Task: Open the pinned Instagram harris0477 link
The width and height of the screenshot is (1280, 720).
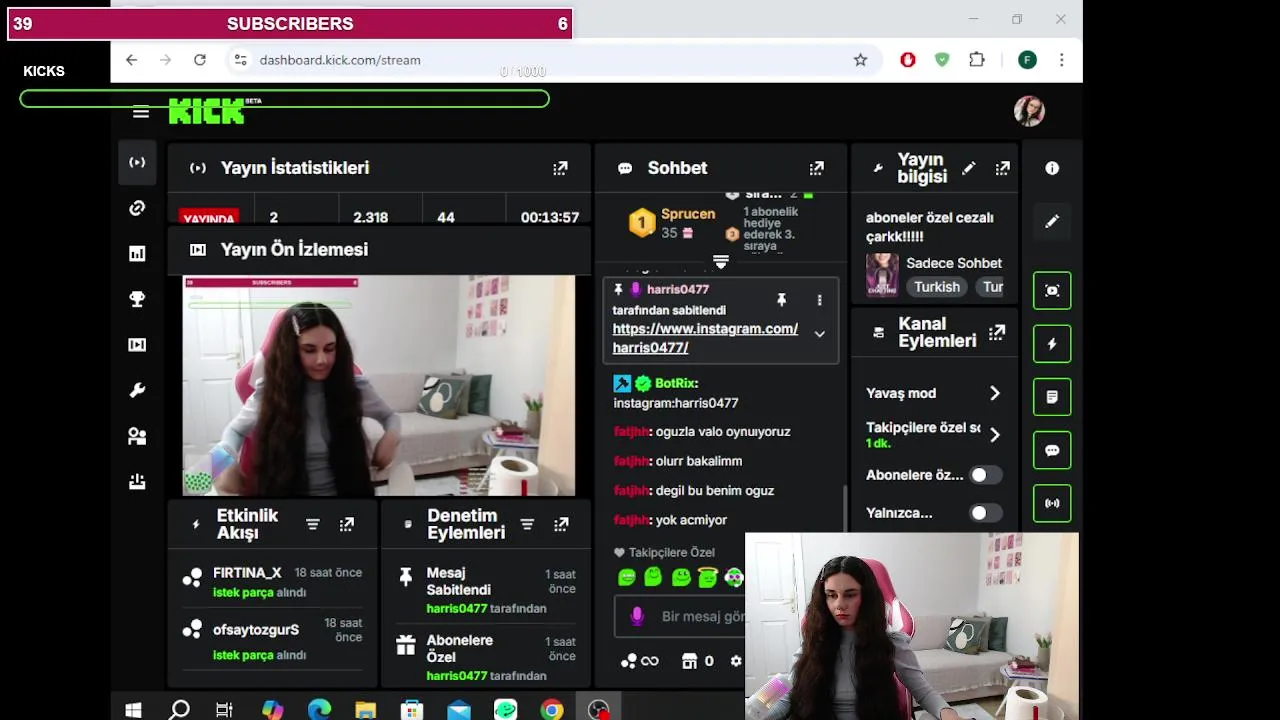Action: pos(705,338)
